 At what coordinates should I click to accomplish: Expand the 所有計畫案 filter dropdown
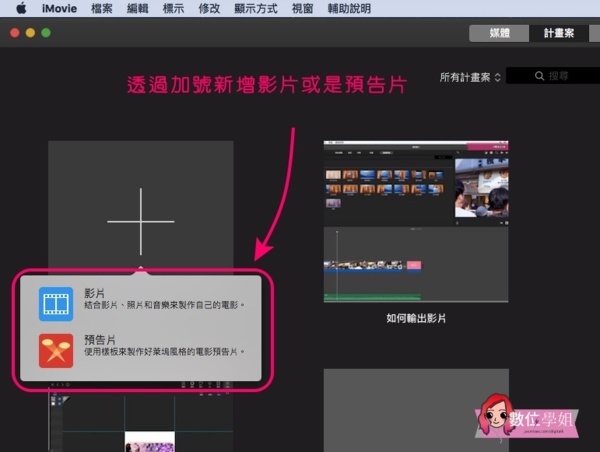[x=470, y=76]
